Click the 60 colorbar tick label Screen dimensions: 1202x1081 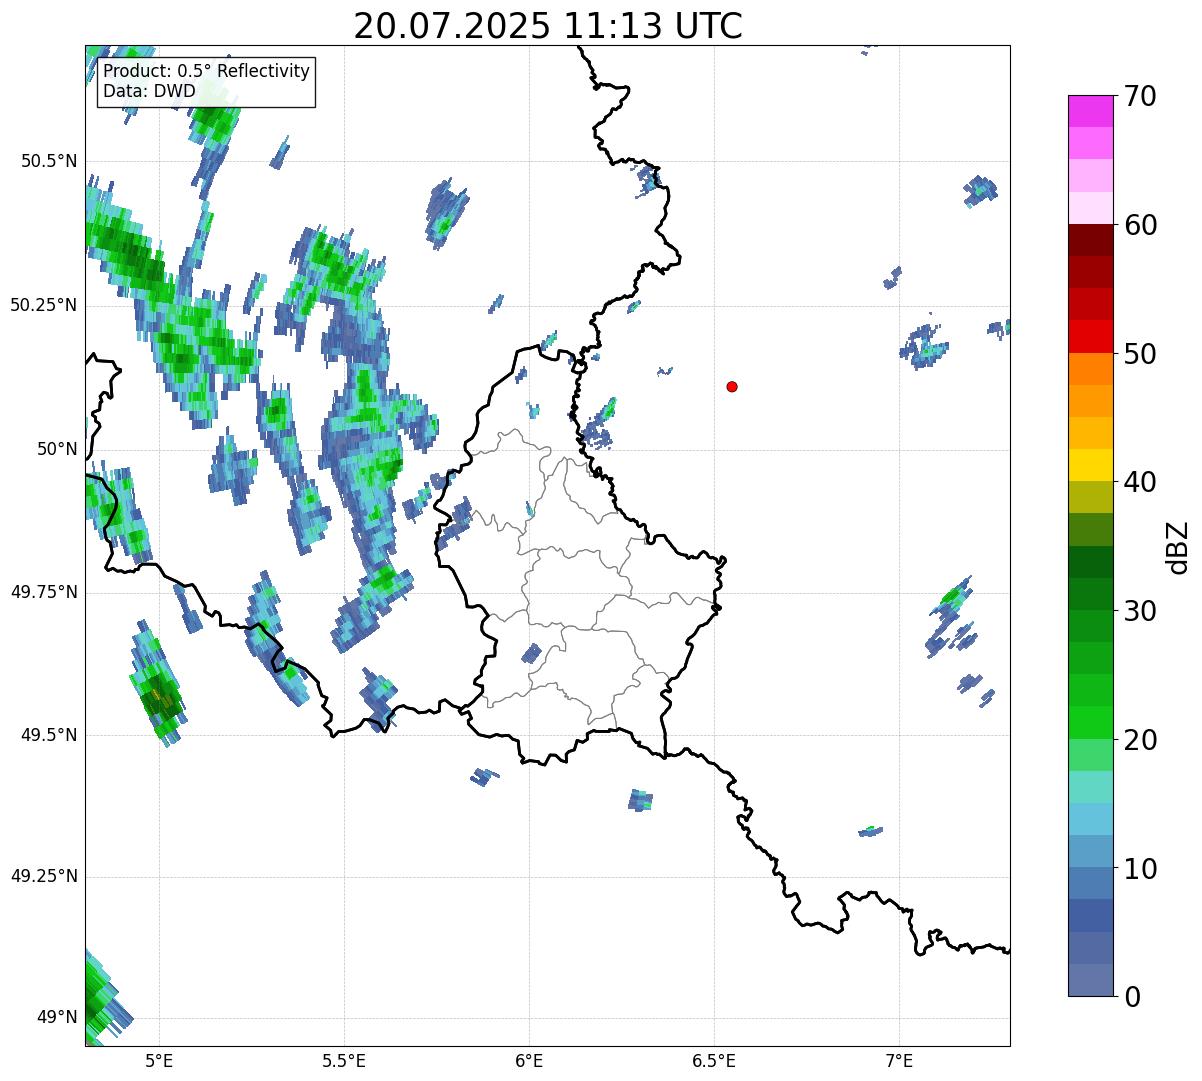[1140, 225]
